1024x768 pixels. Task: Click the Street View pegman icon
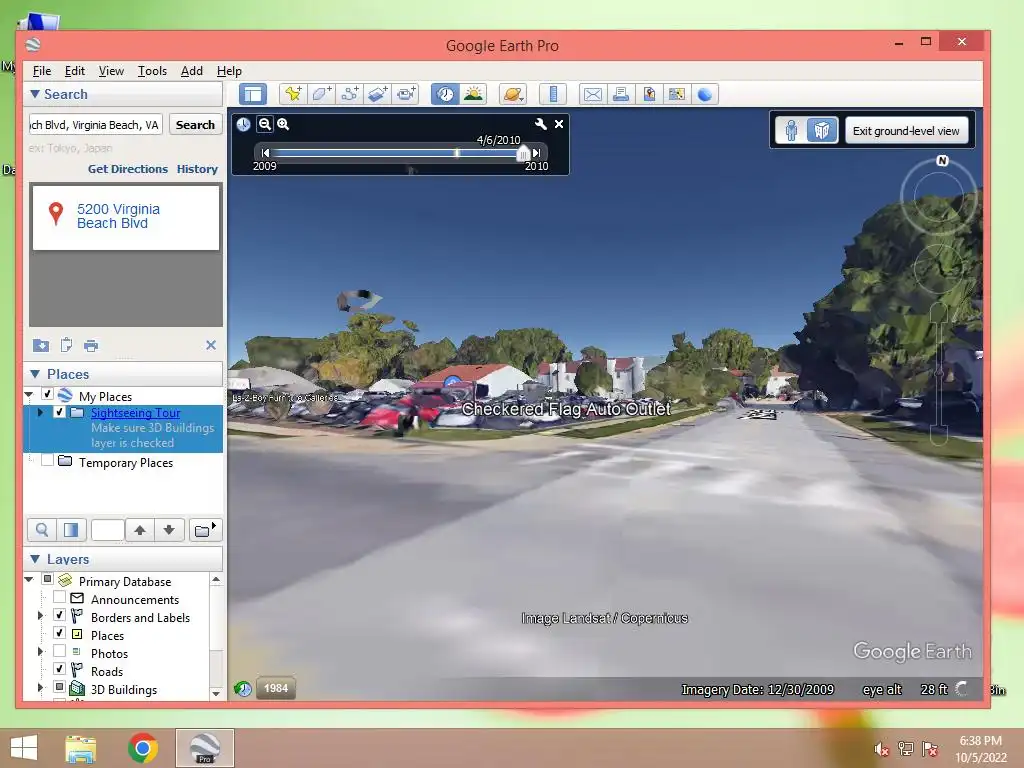792,131
